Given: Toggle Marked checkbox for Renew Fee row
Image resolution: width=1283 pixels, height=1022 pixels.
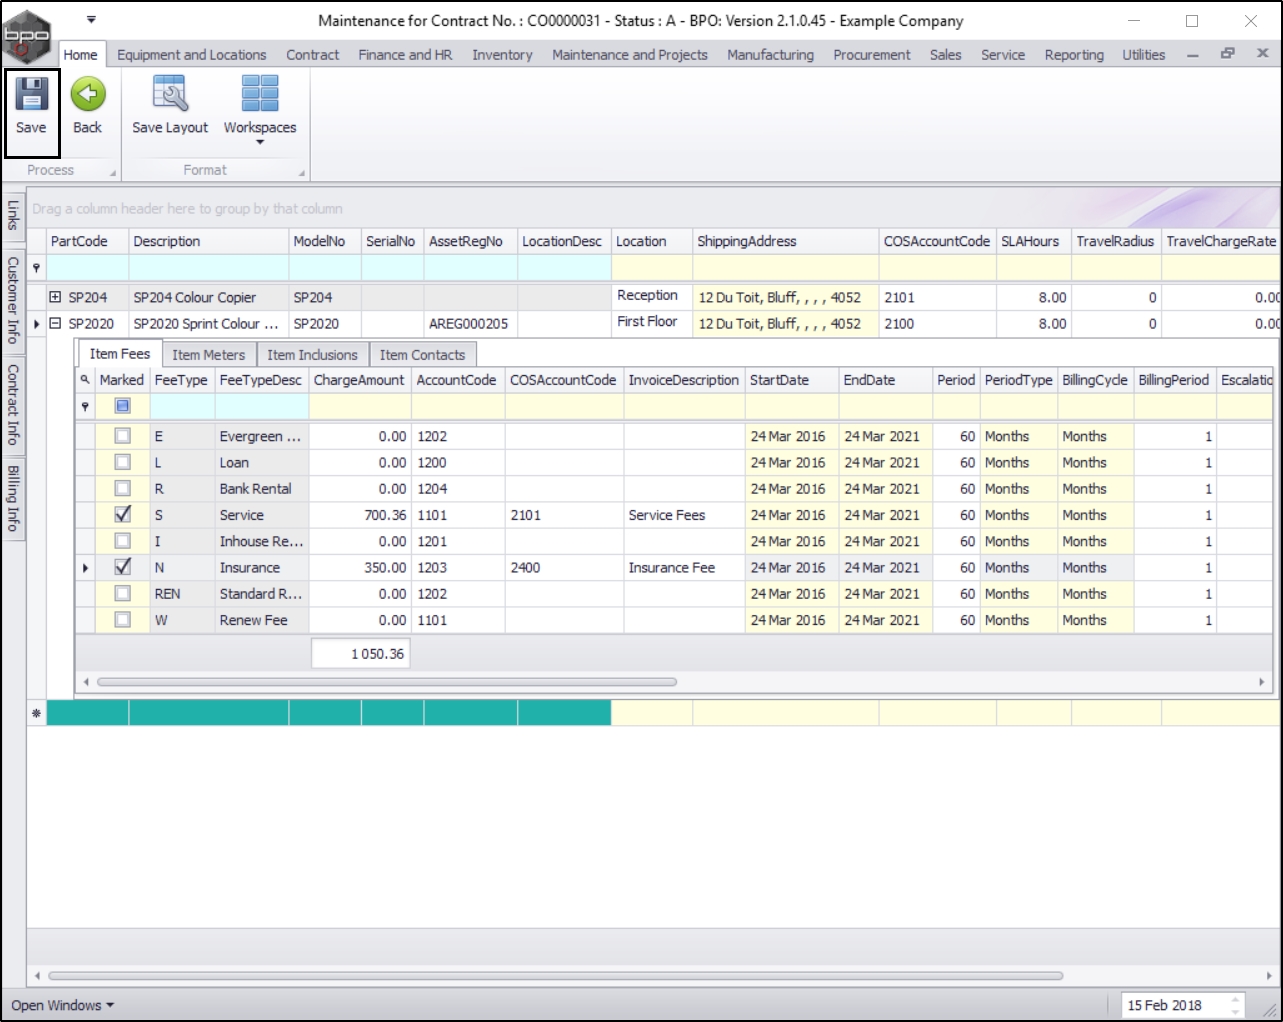Looking at the screenshot, I should 122,620.
